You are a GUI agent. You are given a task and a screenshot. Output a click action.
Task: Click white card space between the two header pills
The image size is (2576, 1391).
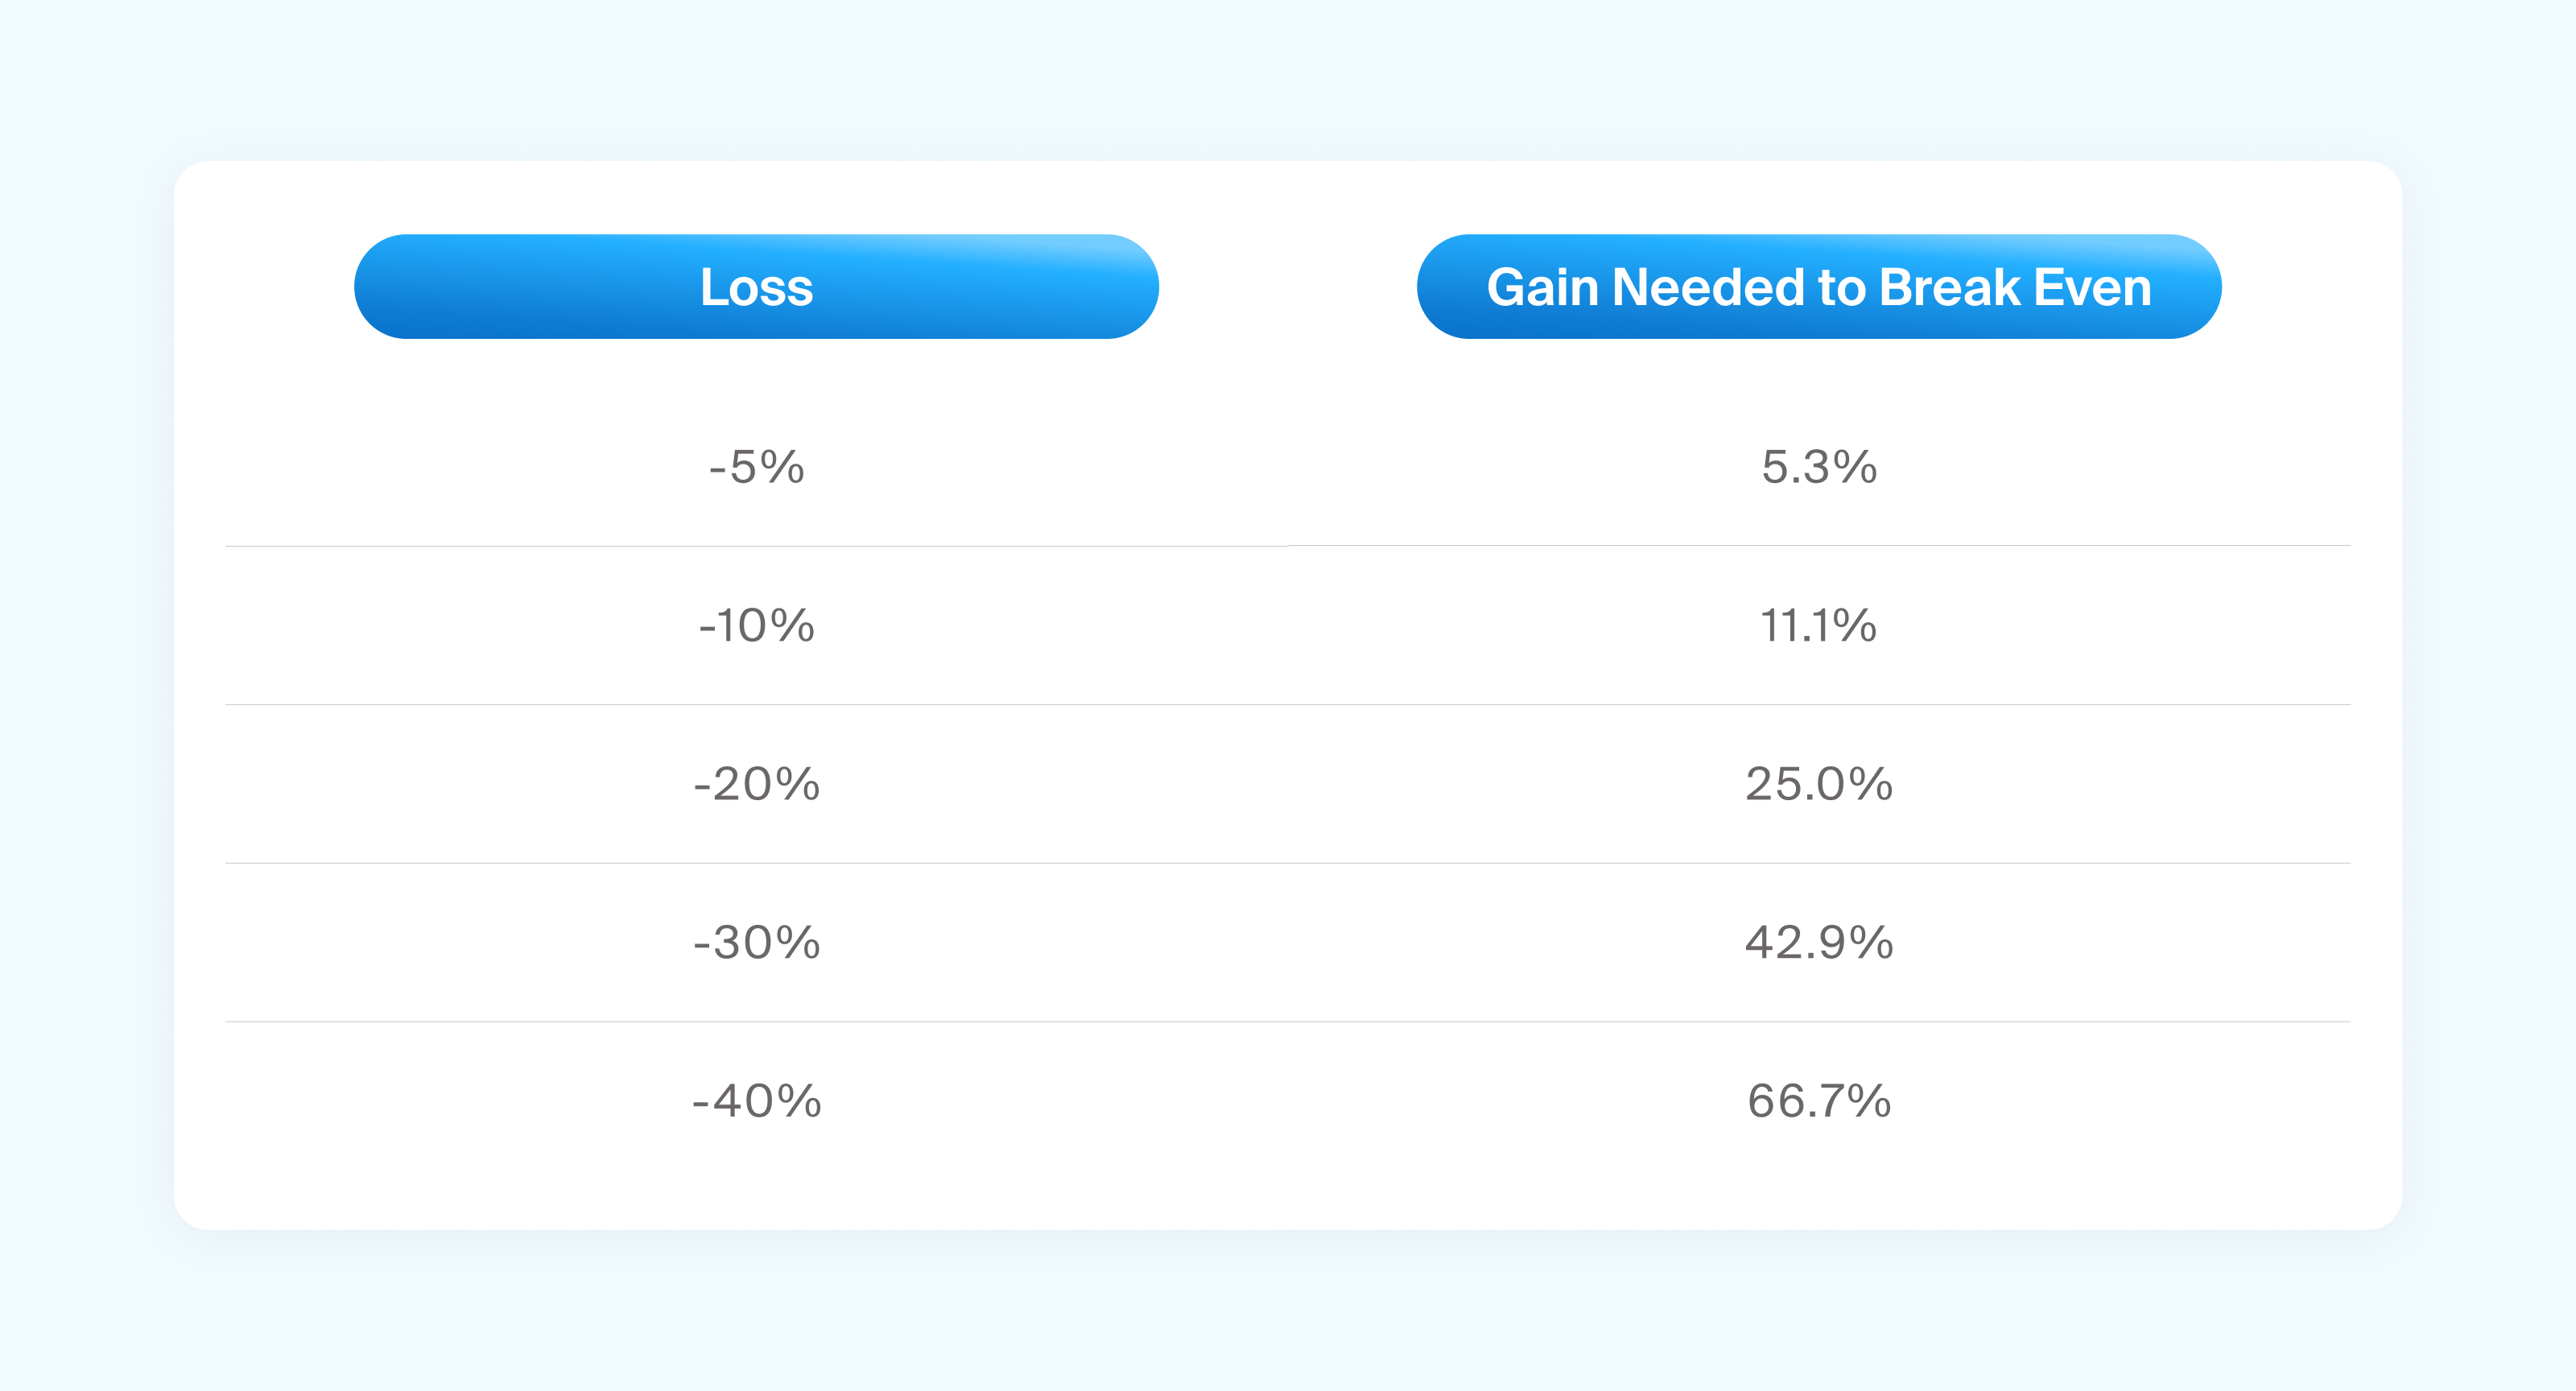click(1288, 287)
